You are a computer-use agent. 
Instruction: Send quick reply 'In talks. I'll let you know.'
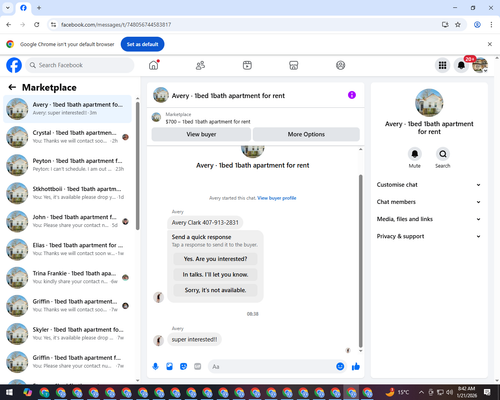215,275
